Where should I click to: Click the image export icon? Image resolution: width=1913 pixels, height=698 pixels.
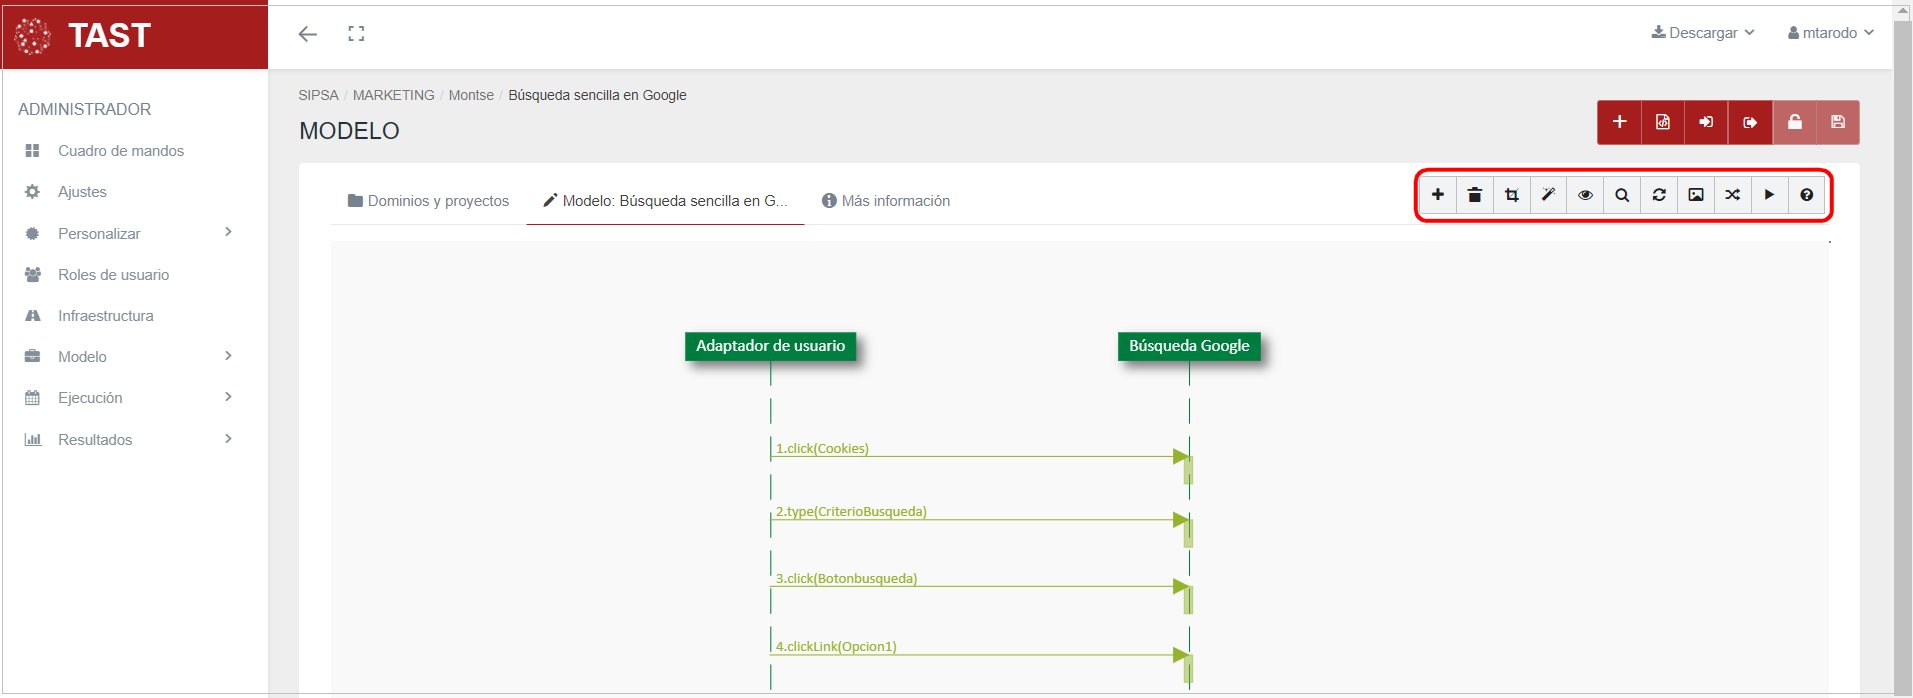1696,195
